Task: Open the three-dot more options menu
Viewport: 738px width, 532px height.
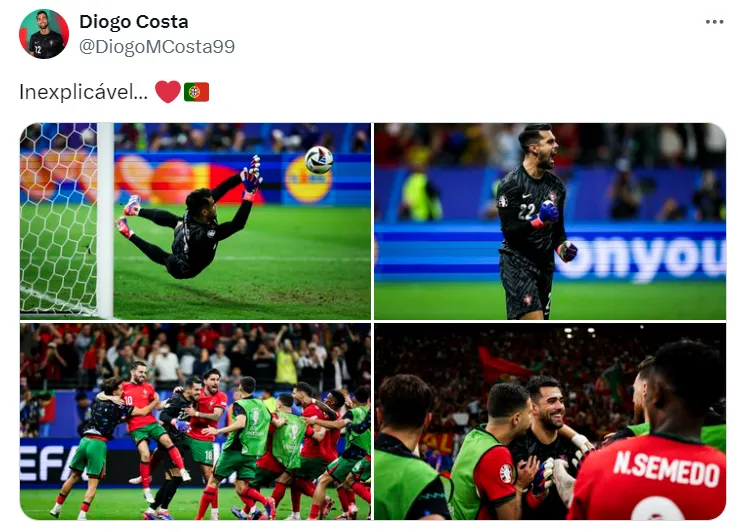Action: (714, 22)
